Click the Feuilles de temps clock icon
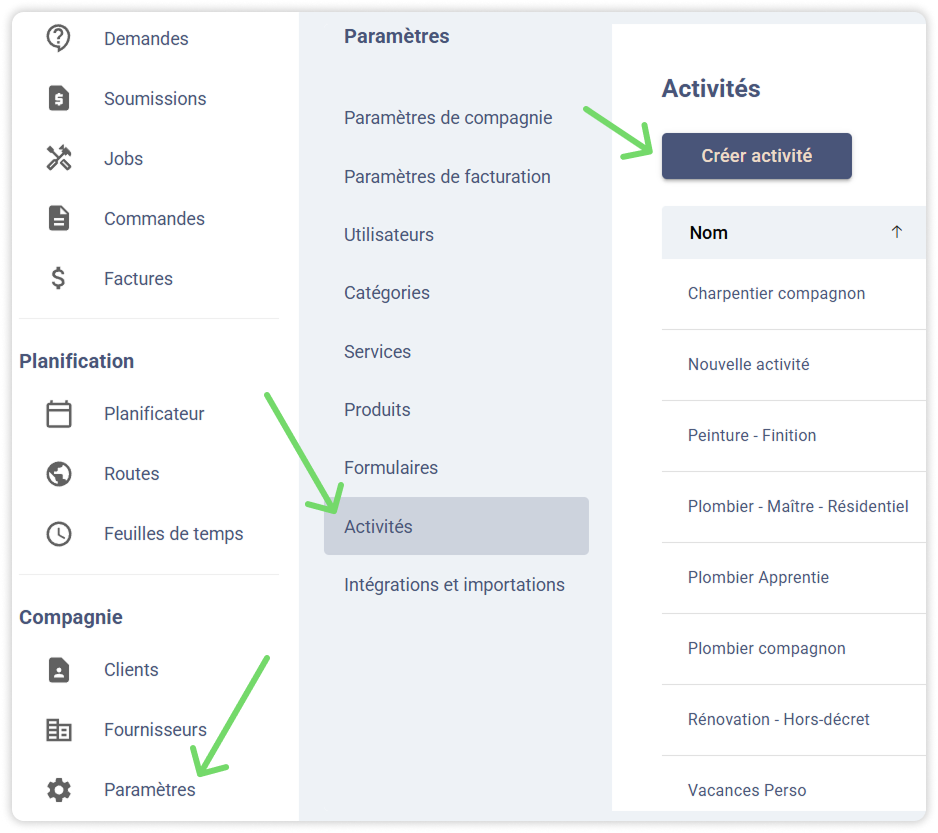The image size is (938, 833). [x=59, y=534]
